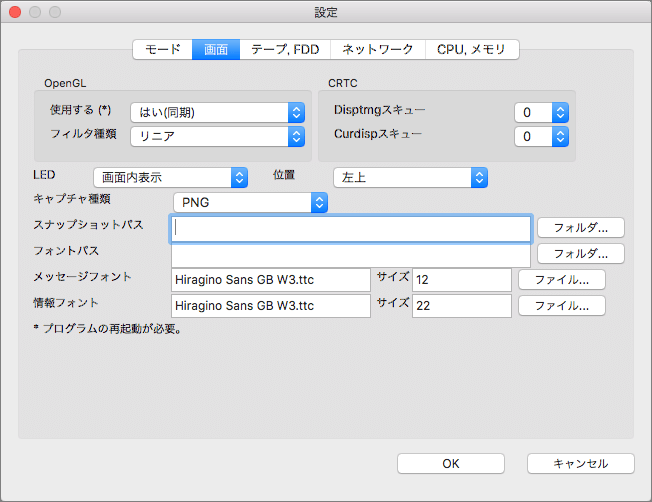Click the 情報フォント file name field
652x502 pixels.
click(271, 306)
